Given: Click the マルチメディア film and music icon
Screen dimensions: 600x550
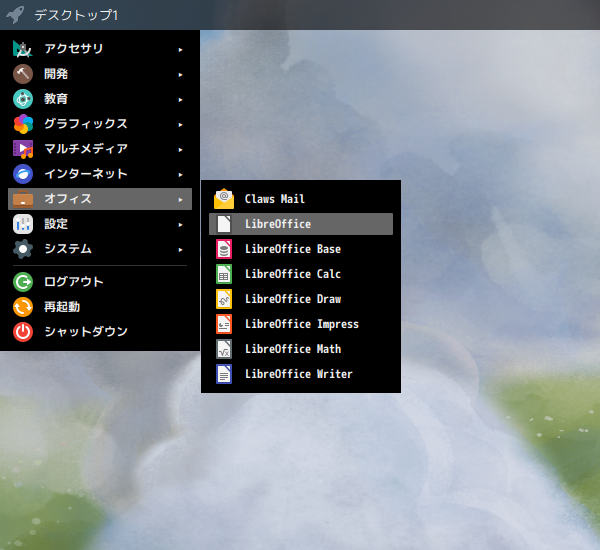Looking at the screenshot, I should point(23,149).
